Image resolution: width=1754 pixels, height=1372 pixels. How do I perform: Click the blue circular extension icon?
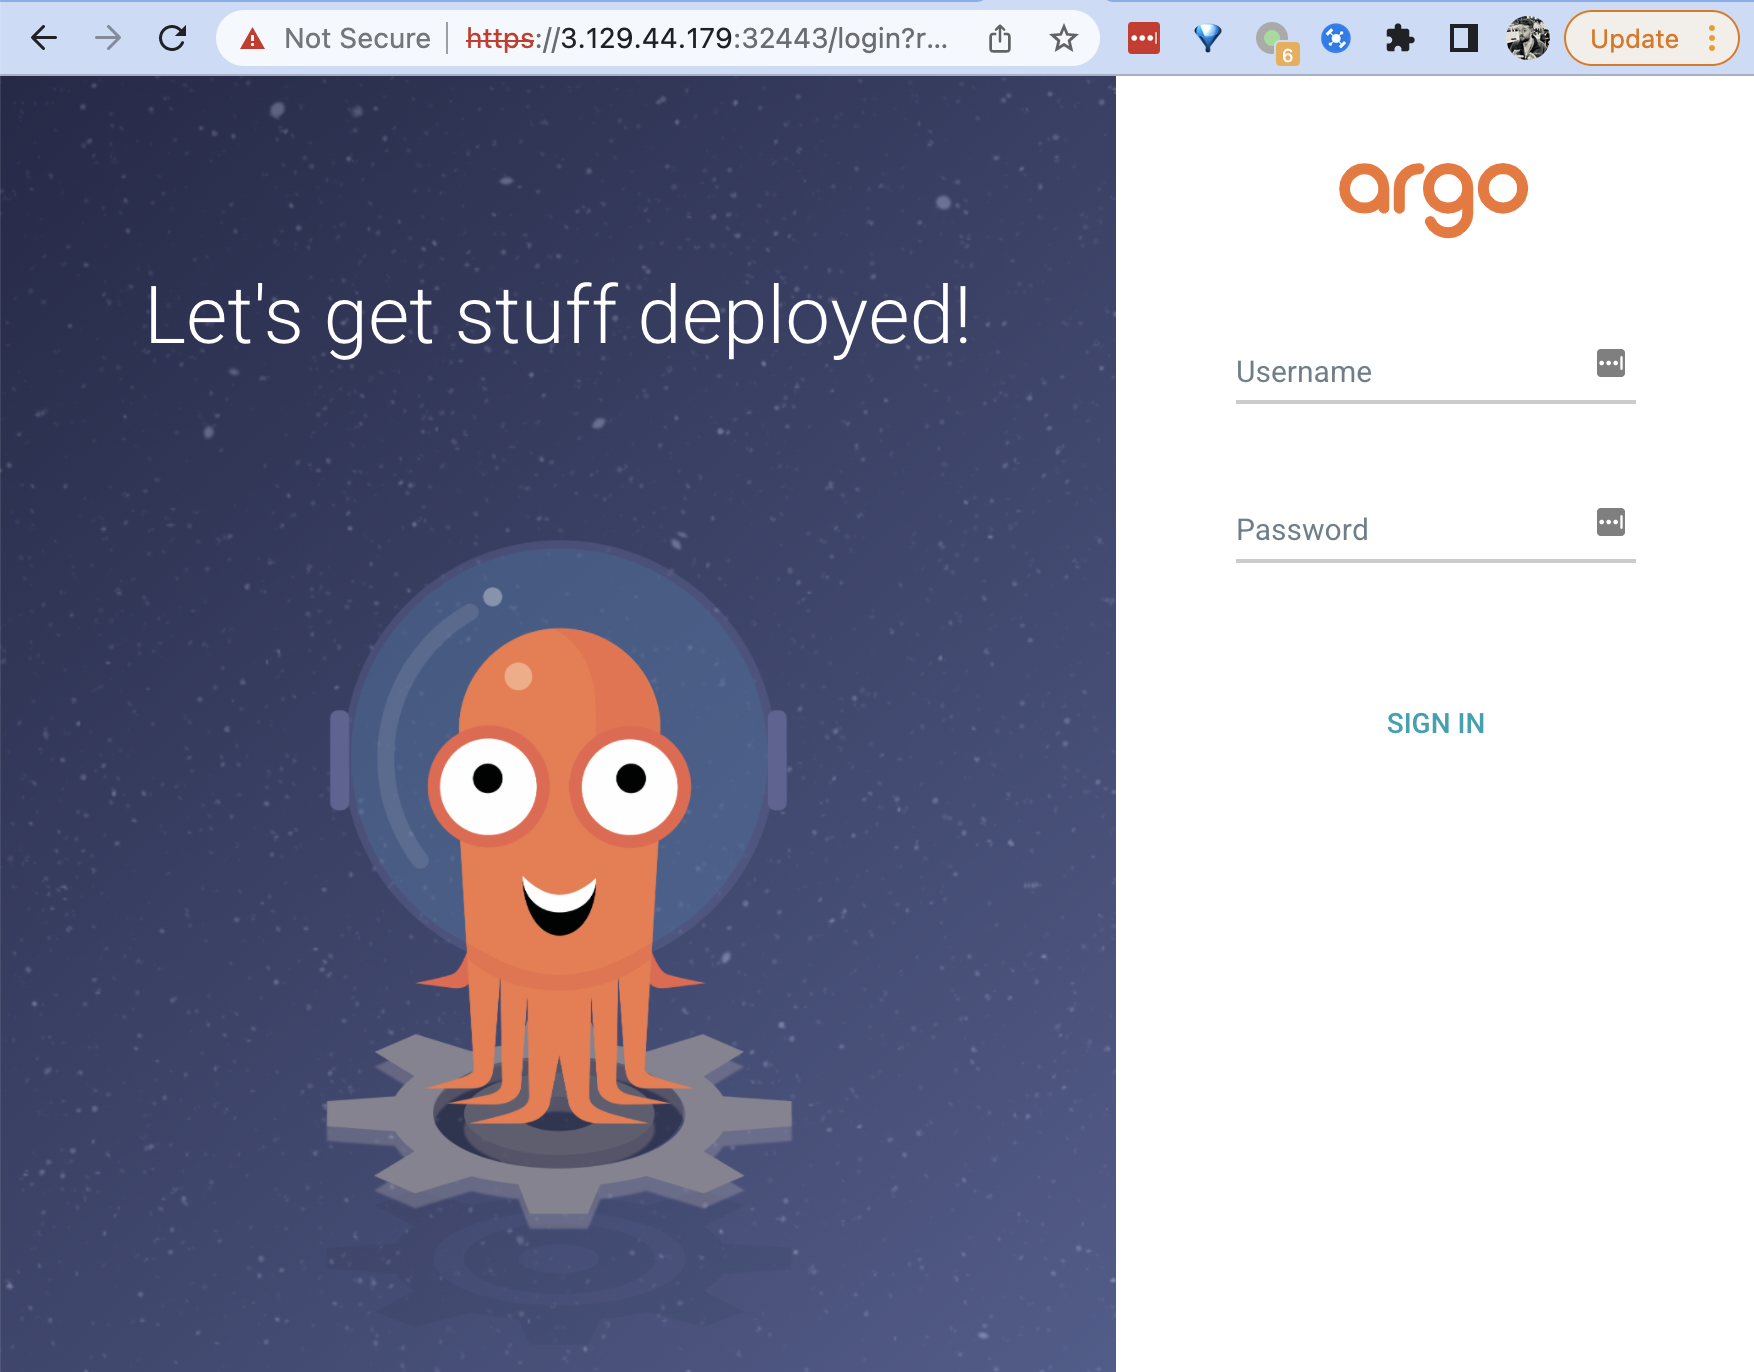1336,39
